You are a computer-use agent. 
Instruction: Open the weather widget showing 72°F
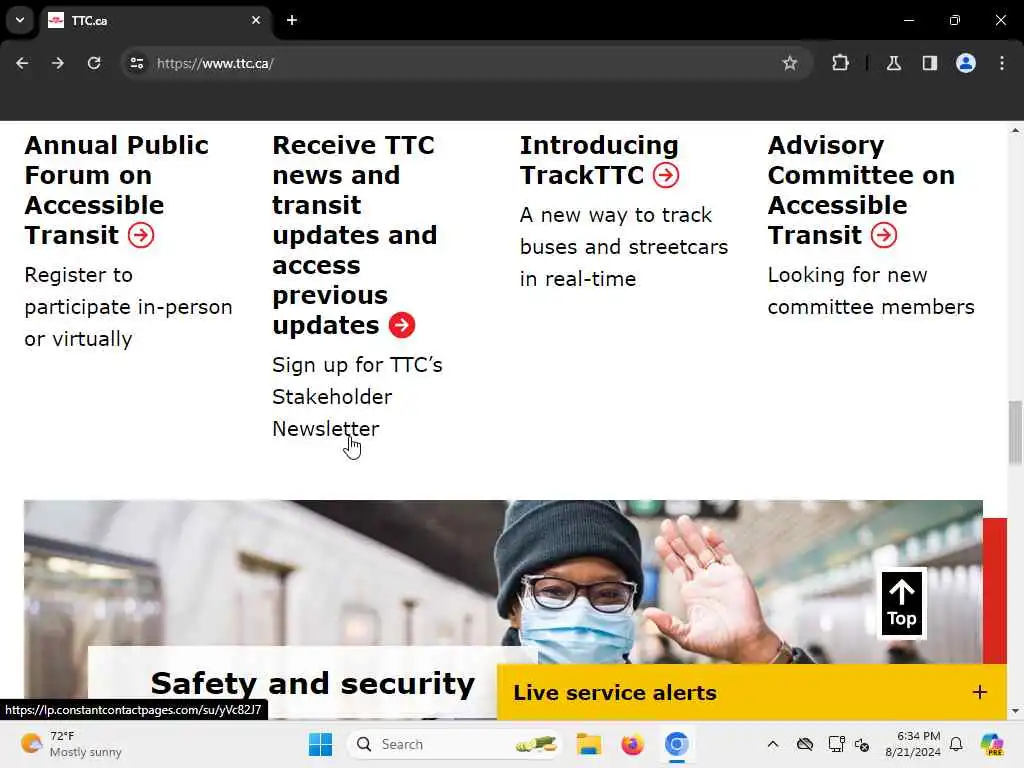pyautogui.click(x=71, y=744)
